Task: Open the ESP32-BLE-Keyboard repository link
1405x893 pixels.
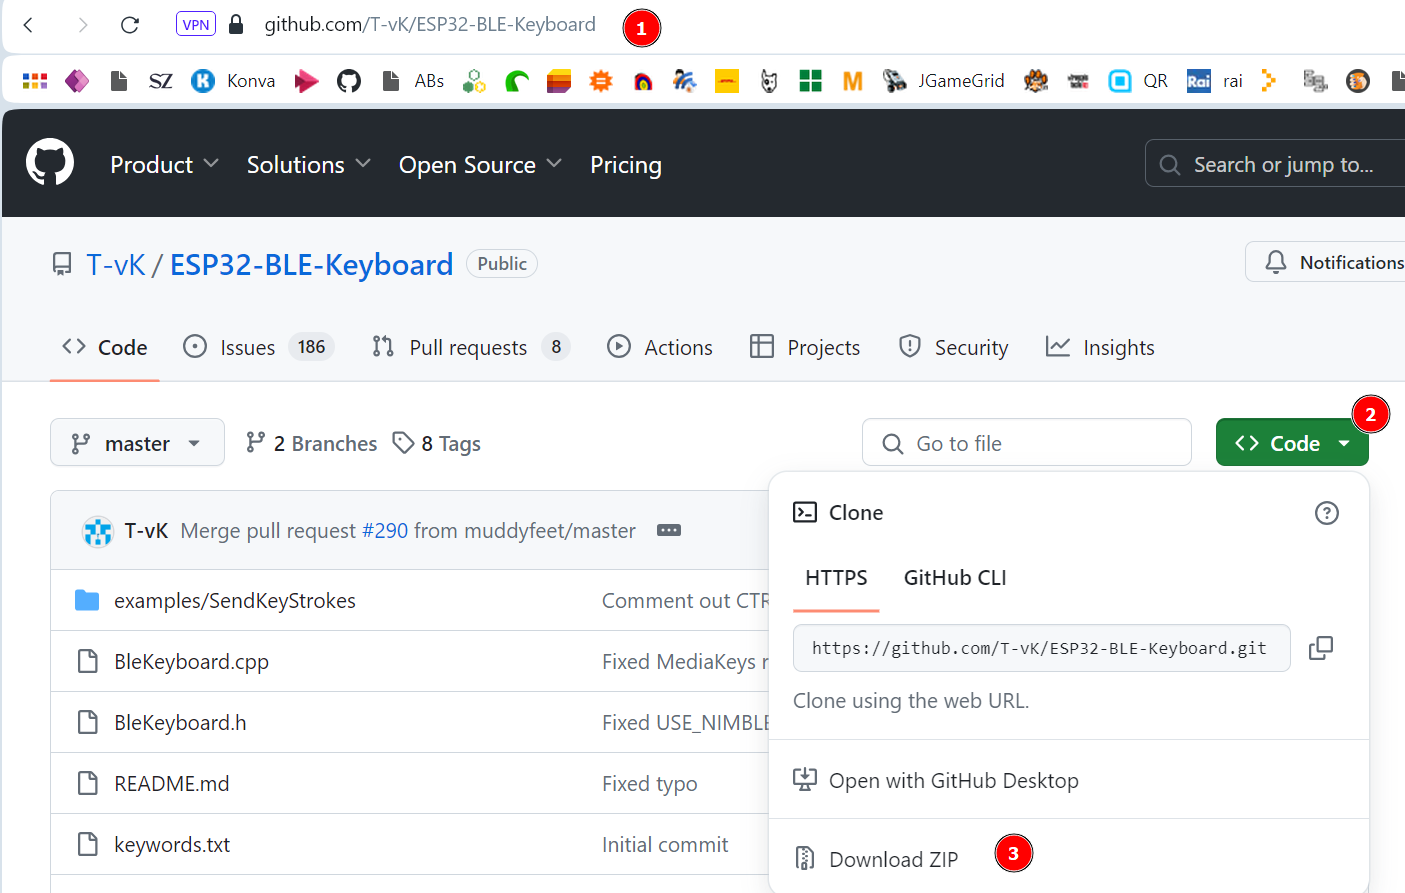Action: point(311,264)
